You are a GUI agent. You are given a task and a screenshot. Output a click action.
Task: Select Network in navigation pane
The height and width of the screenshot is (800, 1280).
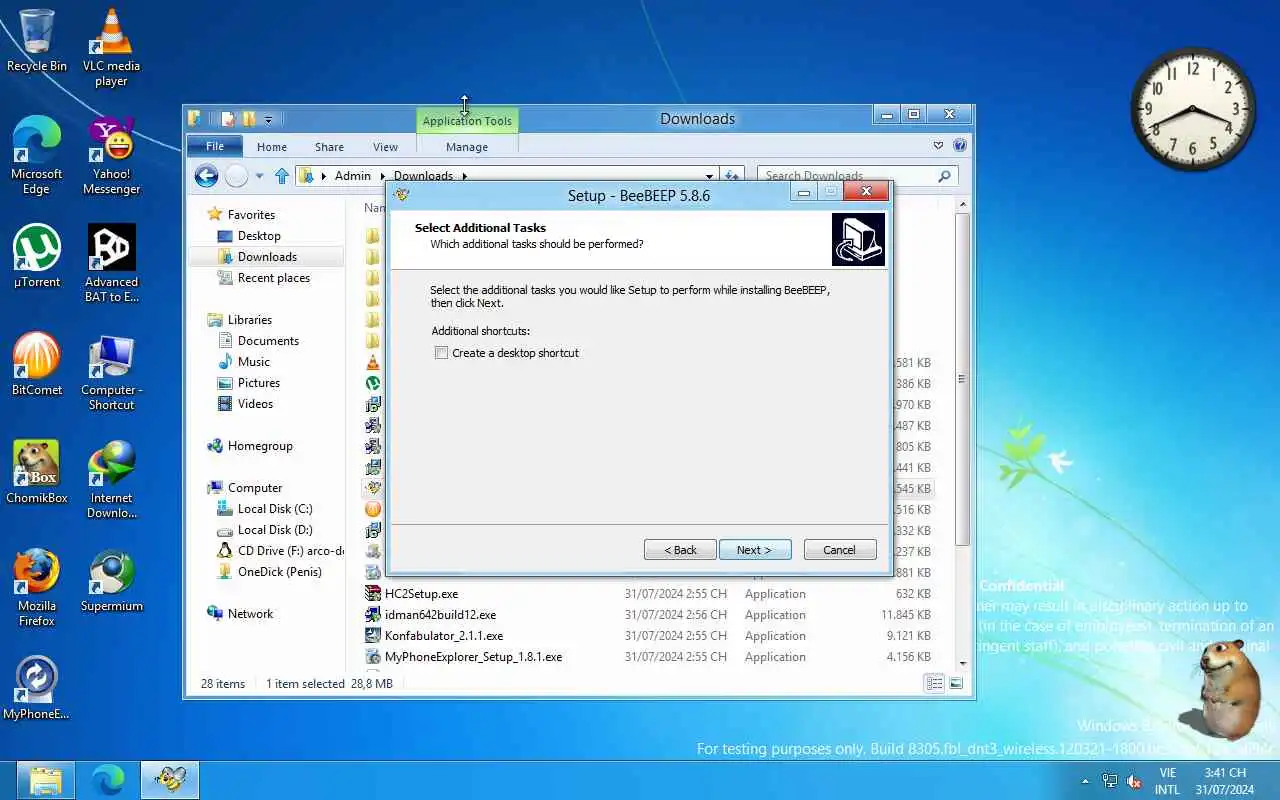[250, 614]
